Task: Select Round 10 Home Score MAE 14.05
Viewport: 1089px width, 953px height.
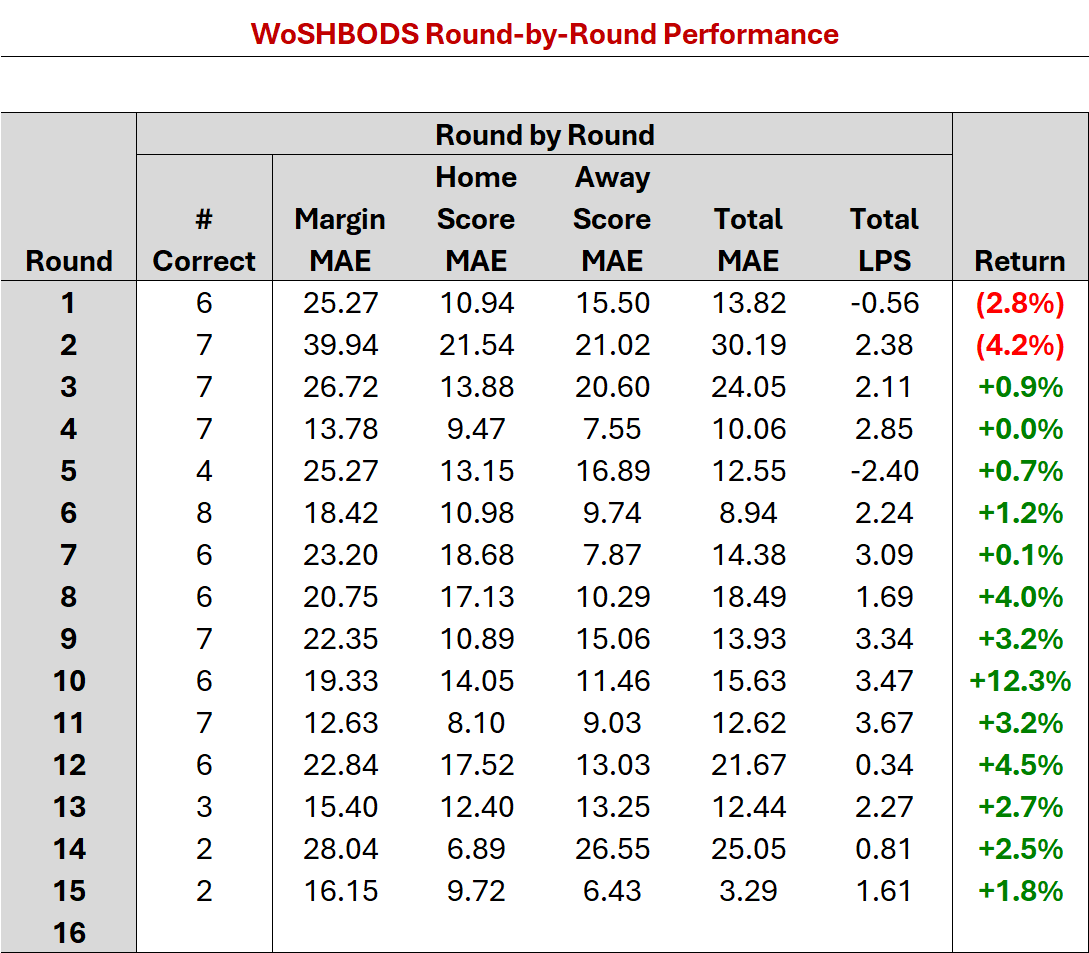Action: [x=476, y=681]
